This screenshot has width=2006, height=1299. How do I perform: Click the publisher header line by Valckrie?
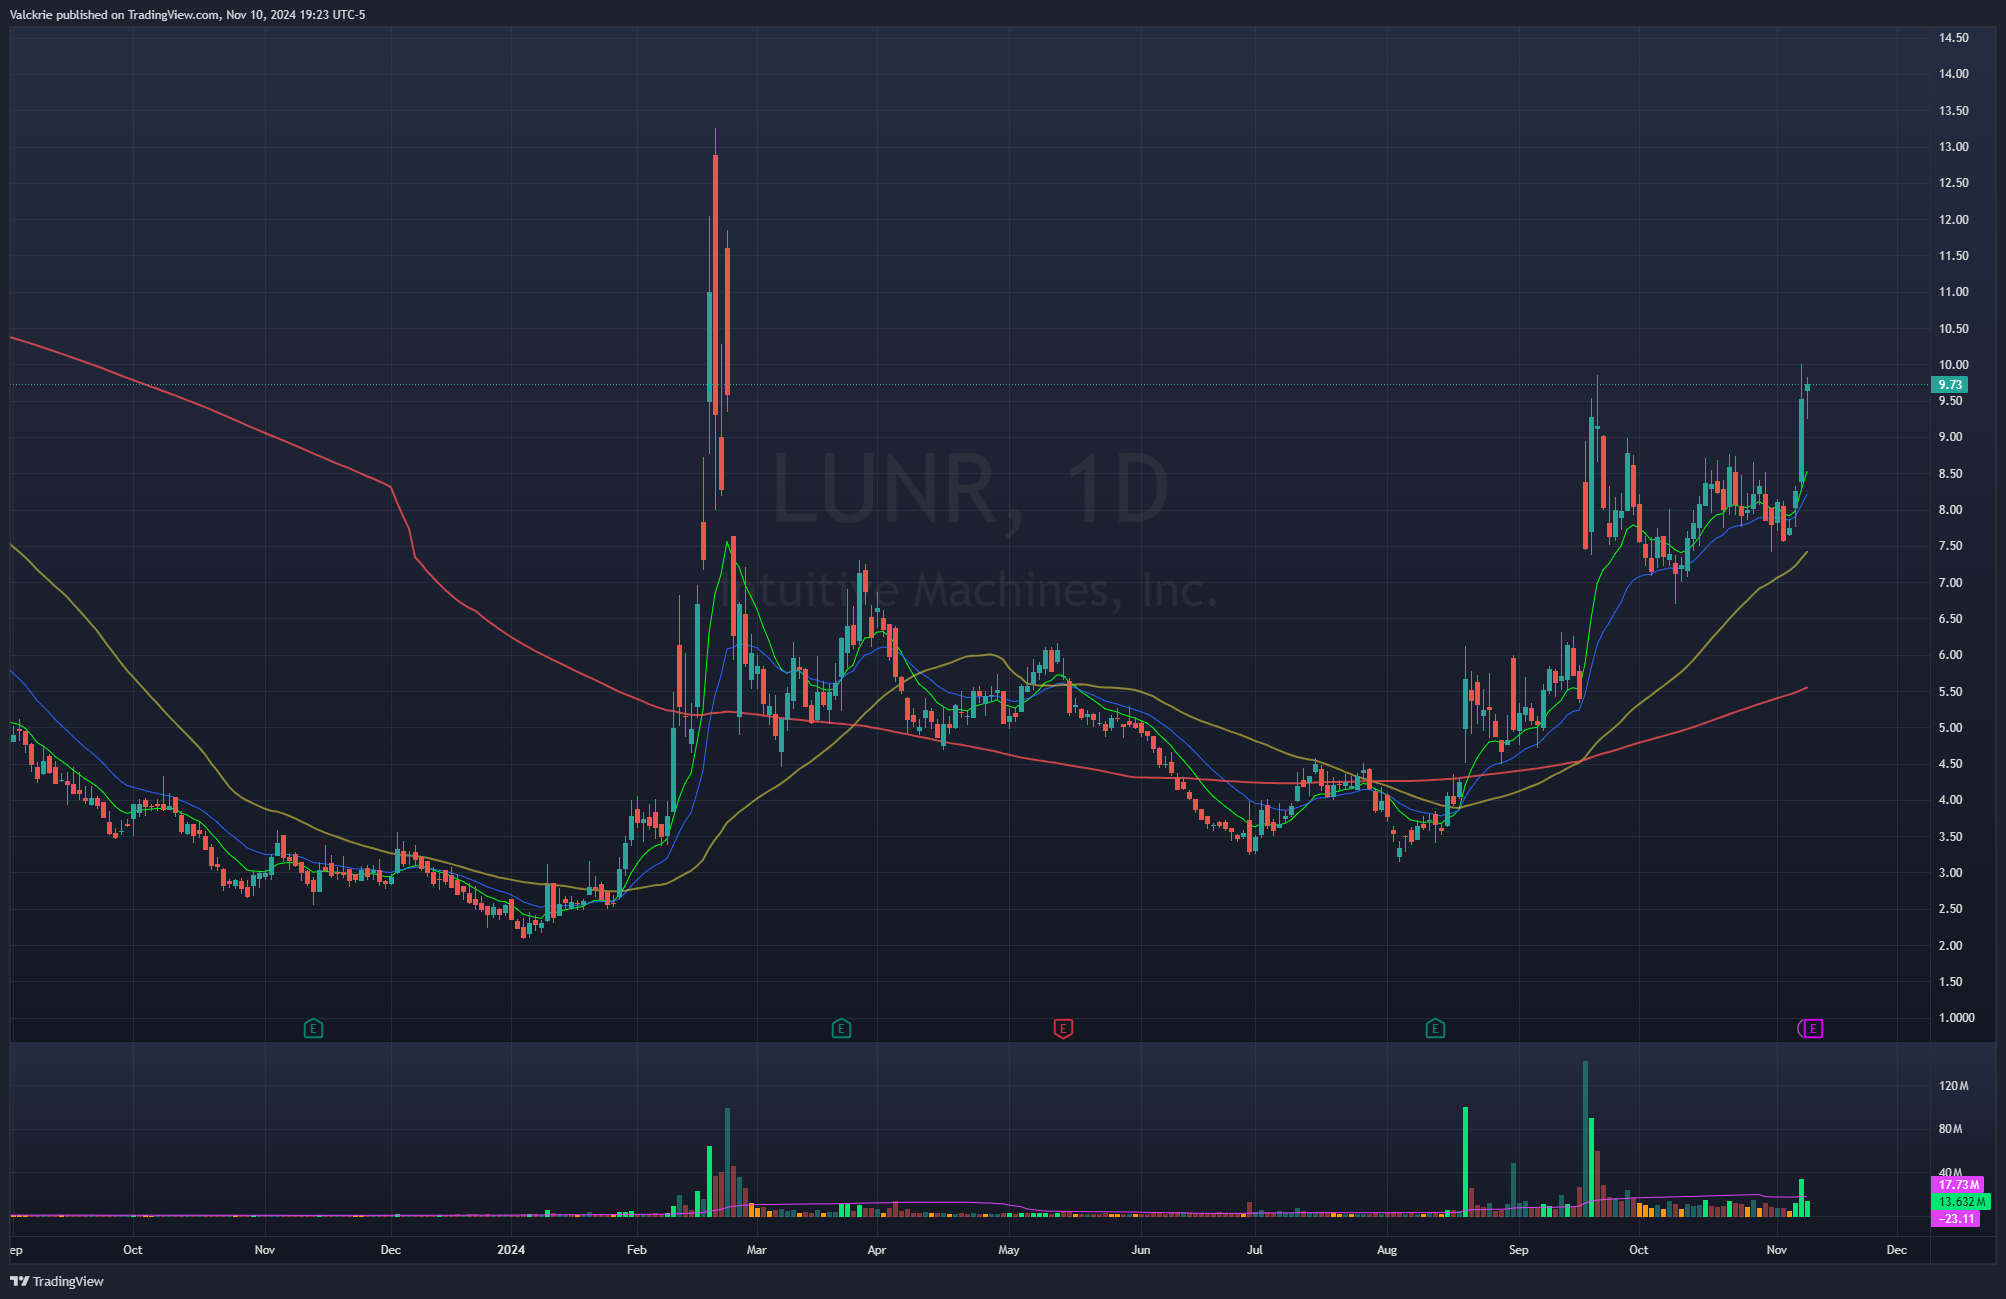(187, 15)
